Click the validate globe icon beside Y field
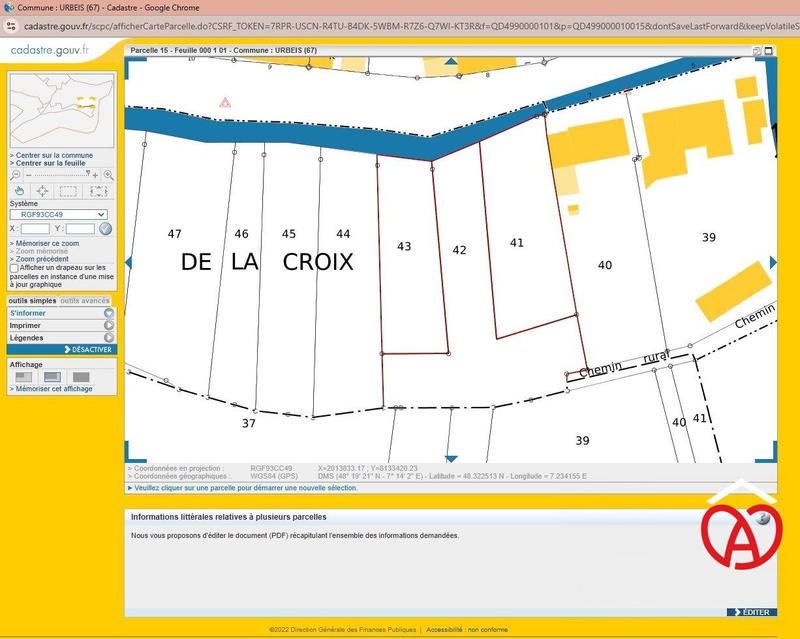The width and height of the screenshot is (800, 639). pyautogui.click(x=106, y=228)
